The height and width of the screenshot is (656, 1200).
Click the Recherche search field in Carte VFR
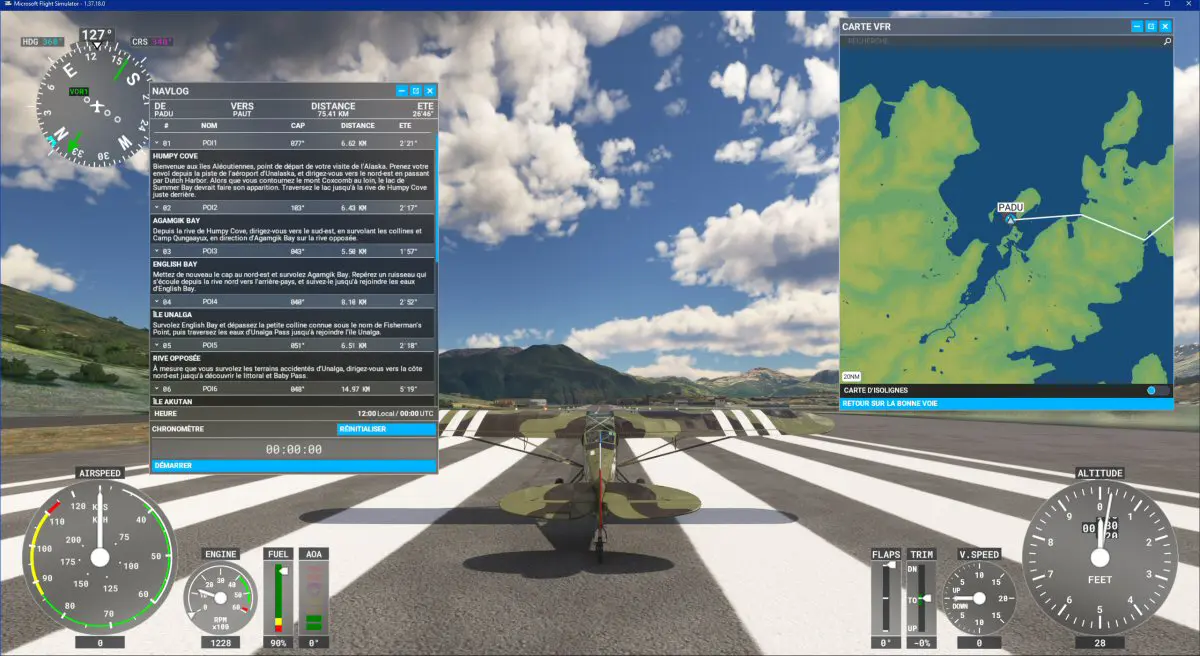point(1000,42)
